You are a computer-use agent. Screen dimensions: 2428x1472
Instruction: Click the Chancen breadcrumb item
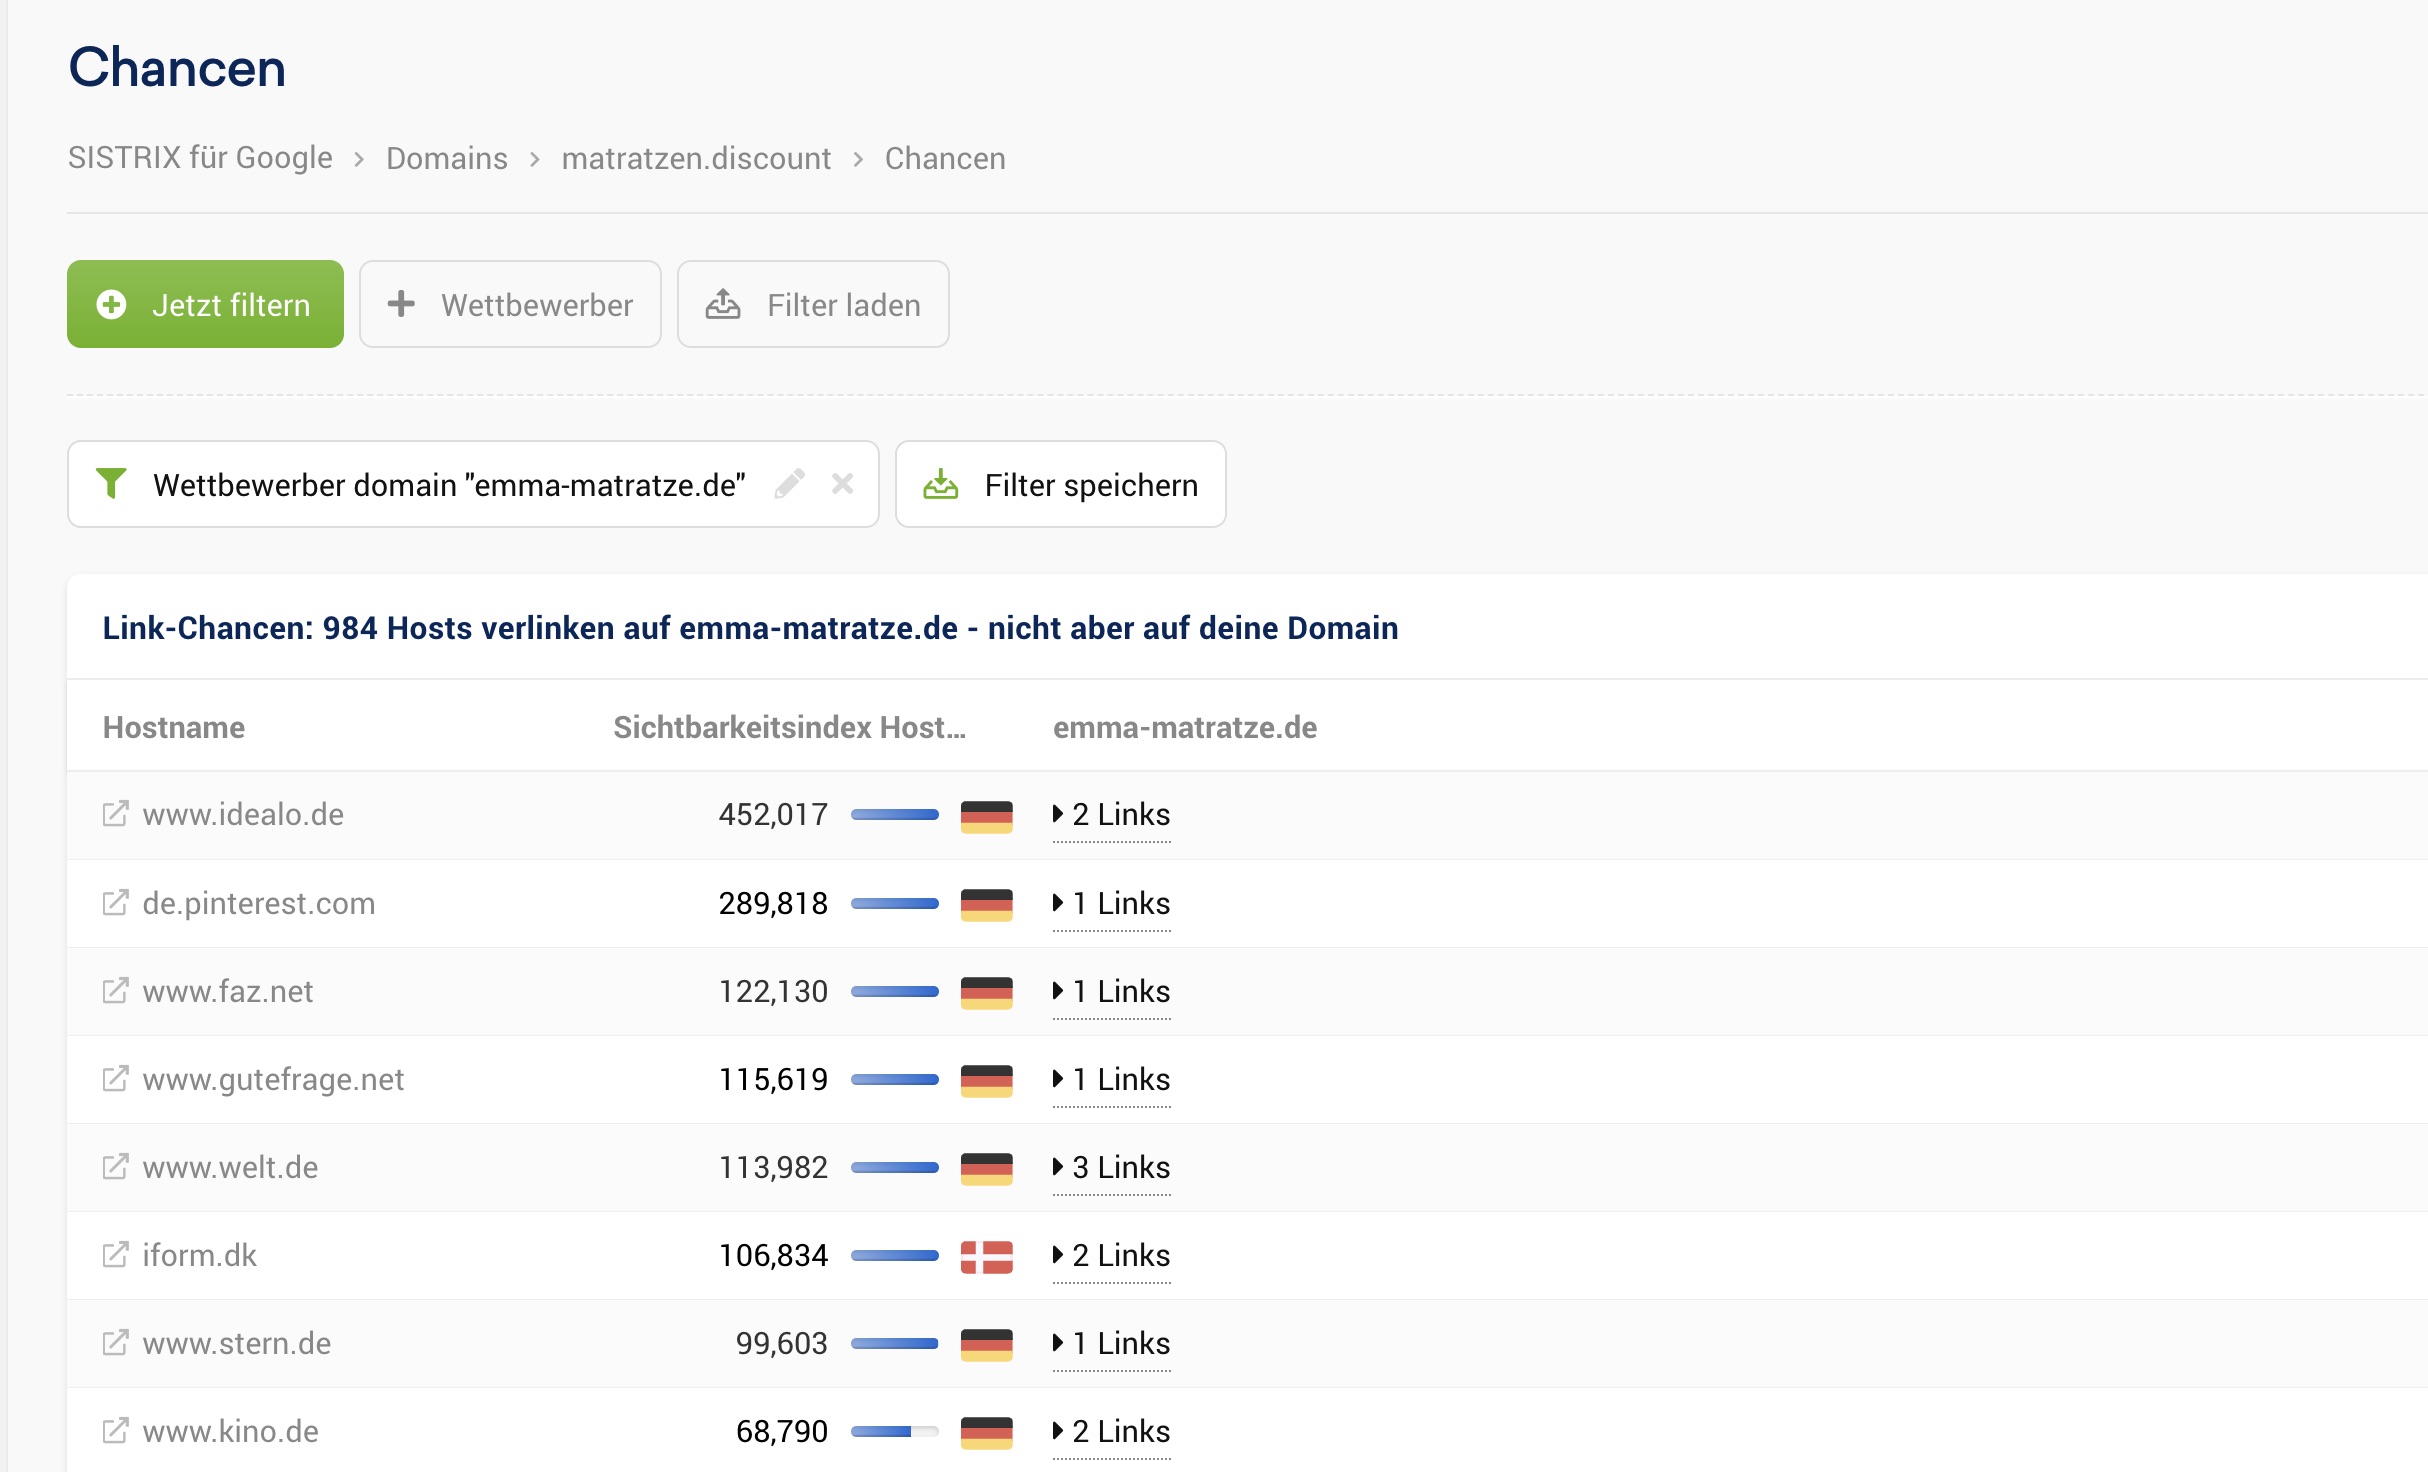pyautogui.click(x=945, y=158)
